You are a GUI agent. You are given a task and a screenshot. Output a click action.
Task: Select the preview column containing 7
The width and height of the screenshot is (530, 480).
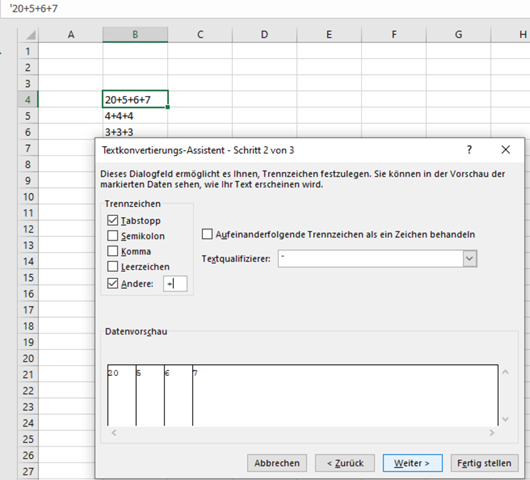pos(345,395)
